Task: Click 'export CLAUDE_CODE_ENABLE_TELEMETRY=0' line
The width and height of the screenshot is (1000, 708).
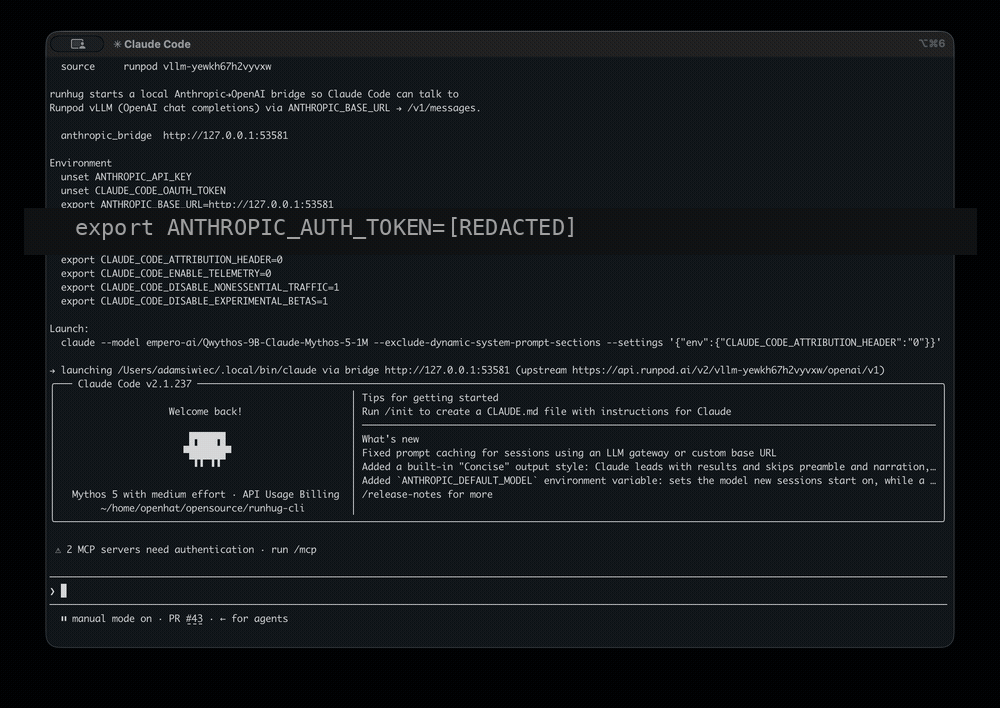Action: coord(166,273)
